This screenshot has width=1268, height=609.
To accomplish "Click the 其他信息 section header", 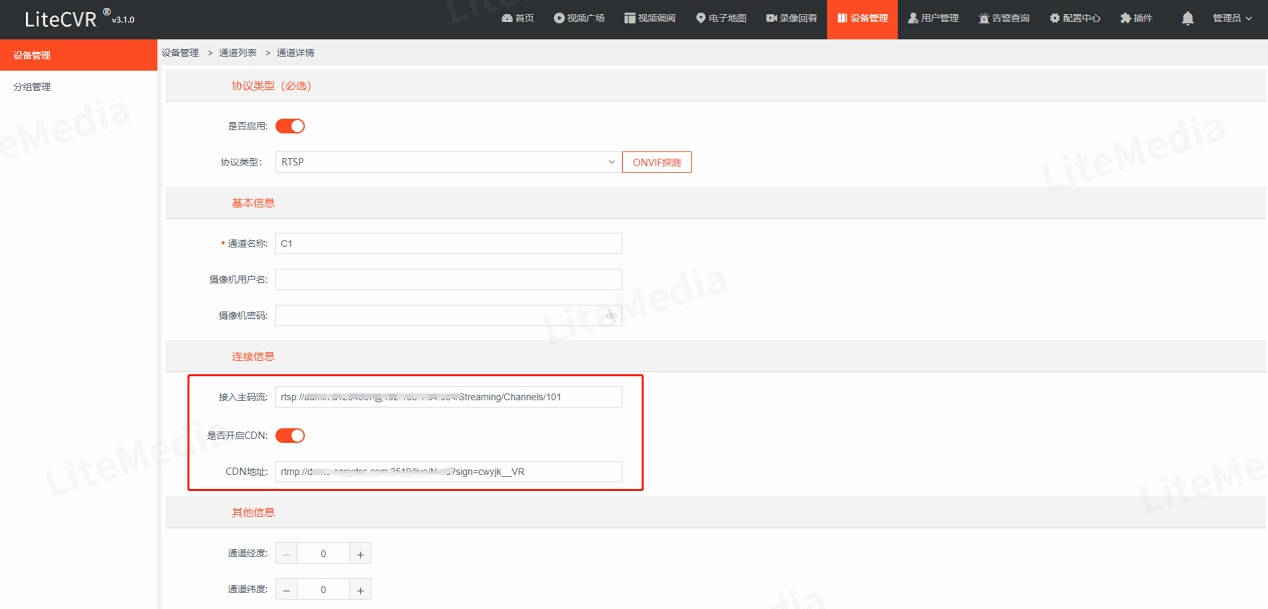I will (x=252, y=512).
